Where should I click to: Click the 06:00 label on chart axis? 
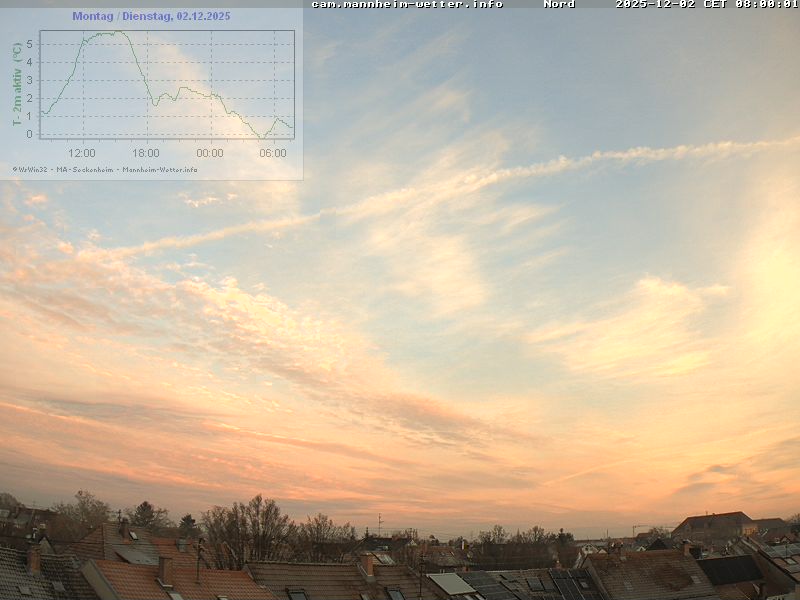click(273, 153)
